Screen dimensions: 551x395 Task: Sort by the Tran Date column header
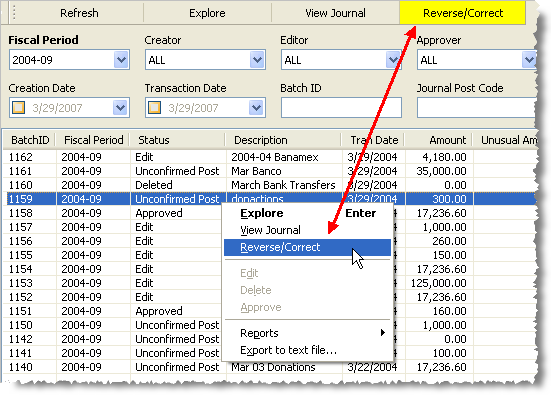373,140
